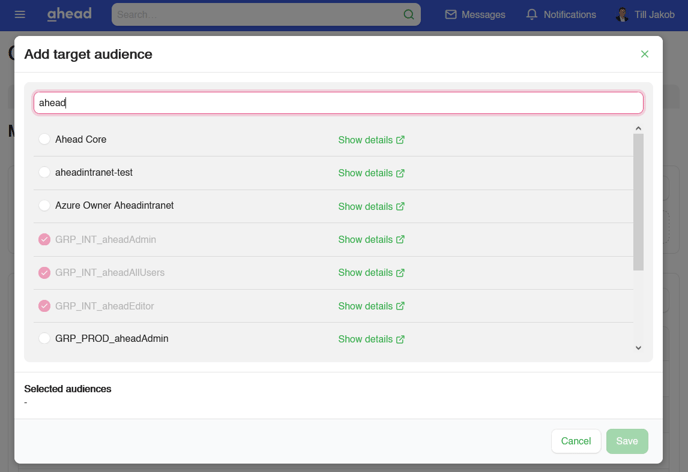
Task: Click the ahead logo
Action: [69, 14]
